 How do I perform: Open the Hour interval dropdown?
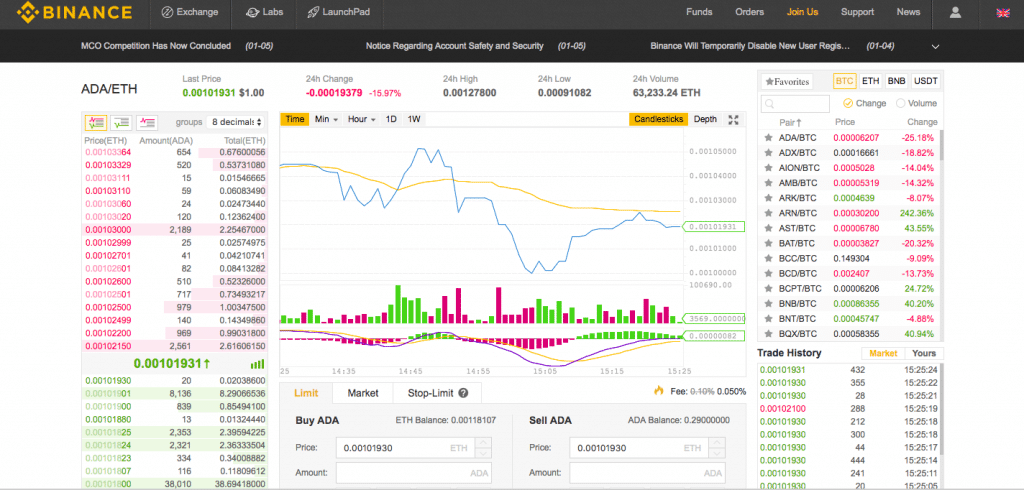click(362, 120)
